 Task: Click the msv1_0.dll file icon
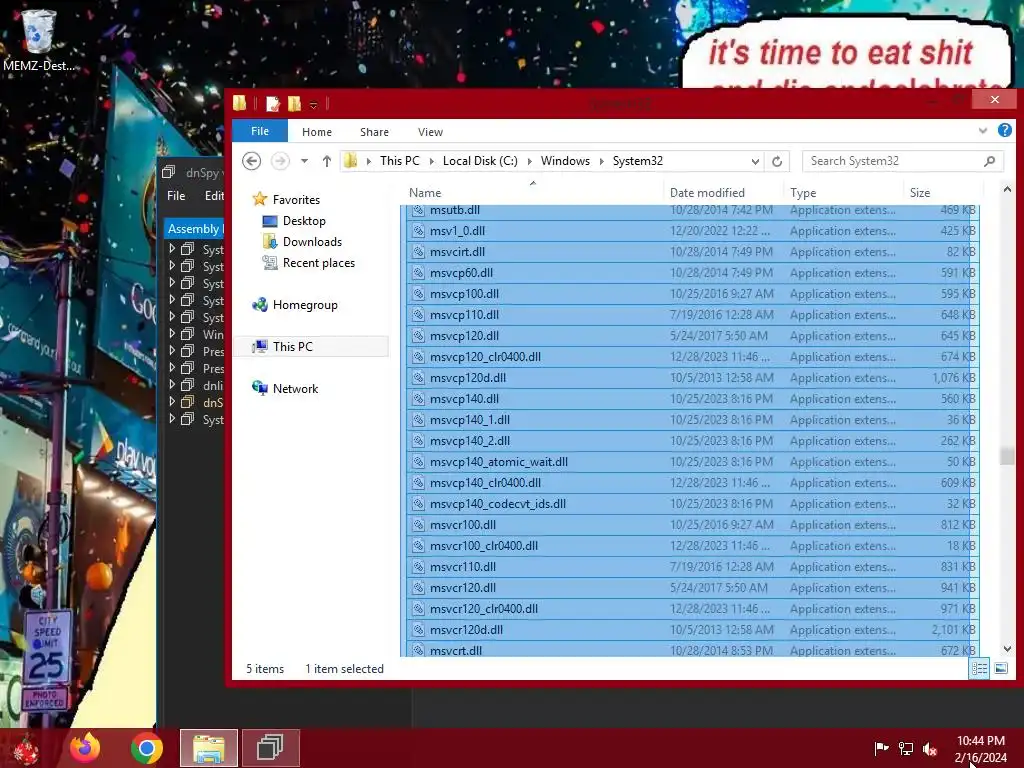[x=418, y=231]
